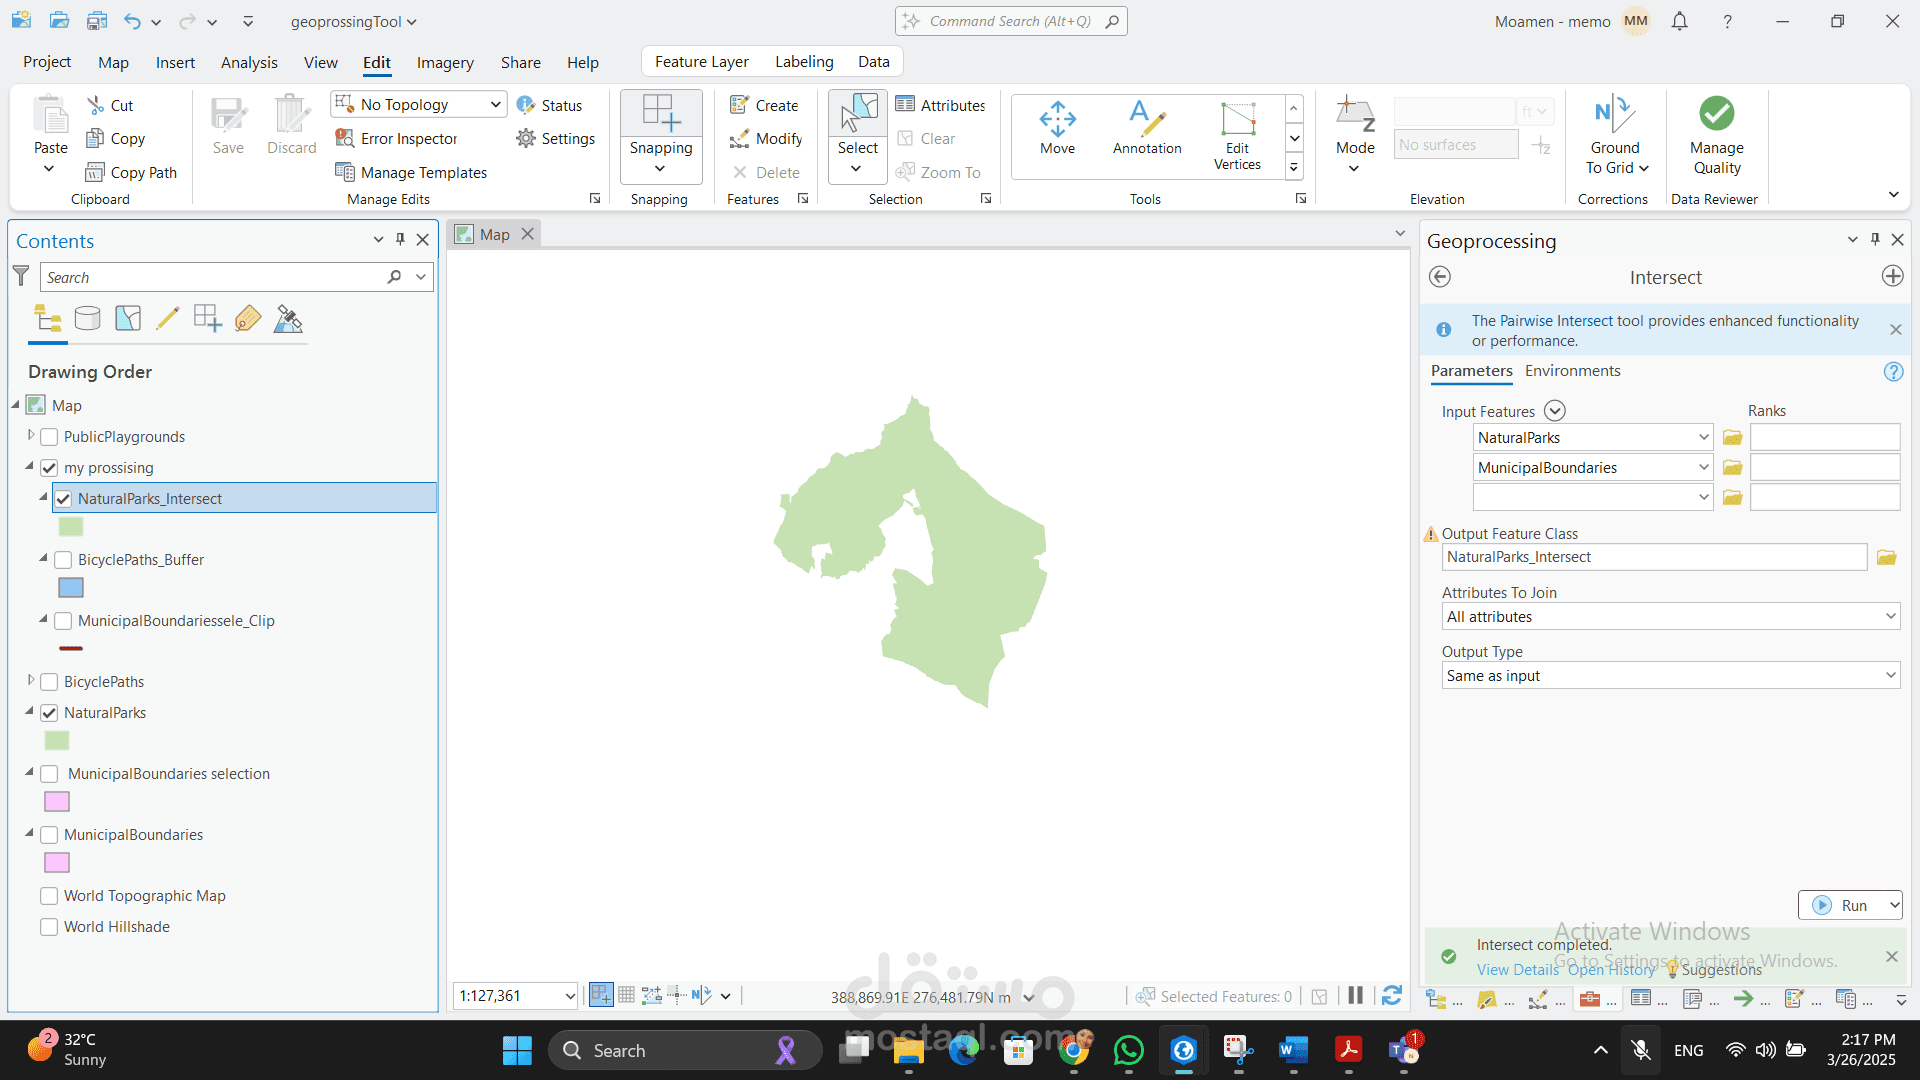Open notifications bell
This screenshot has width=1920, height=1080.
pyautogui.click(x=1680, y=21)
